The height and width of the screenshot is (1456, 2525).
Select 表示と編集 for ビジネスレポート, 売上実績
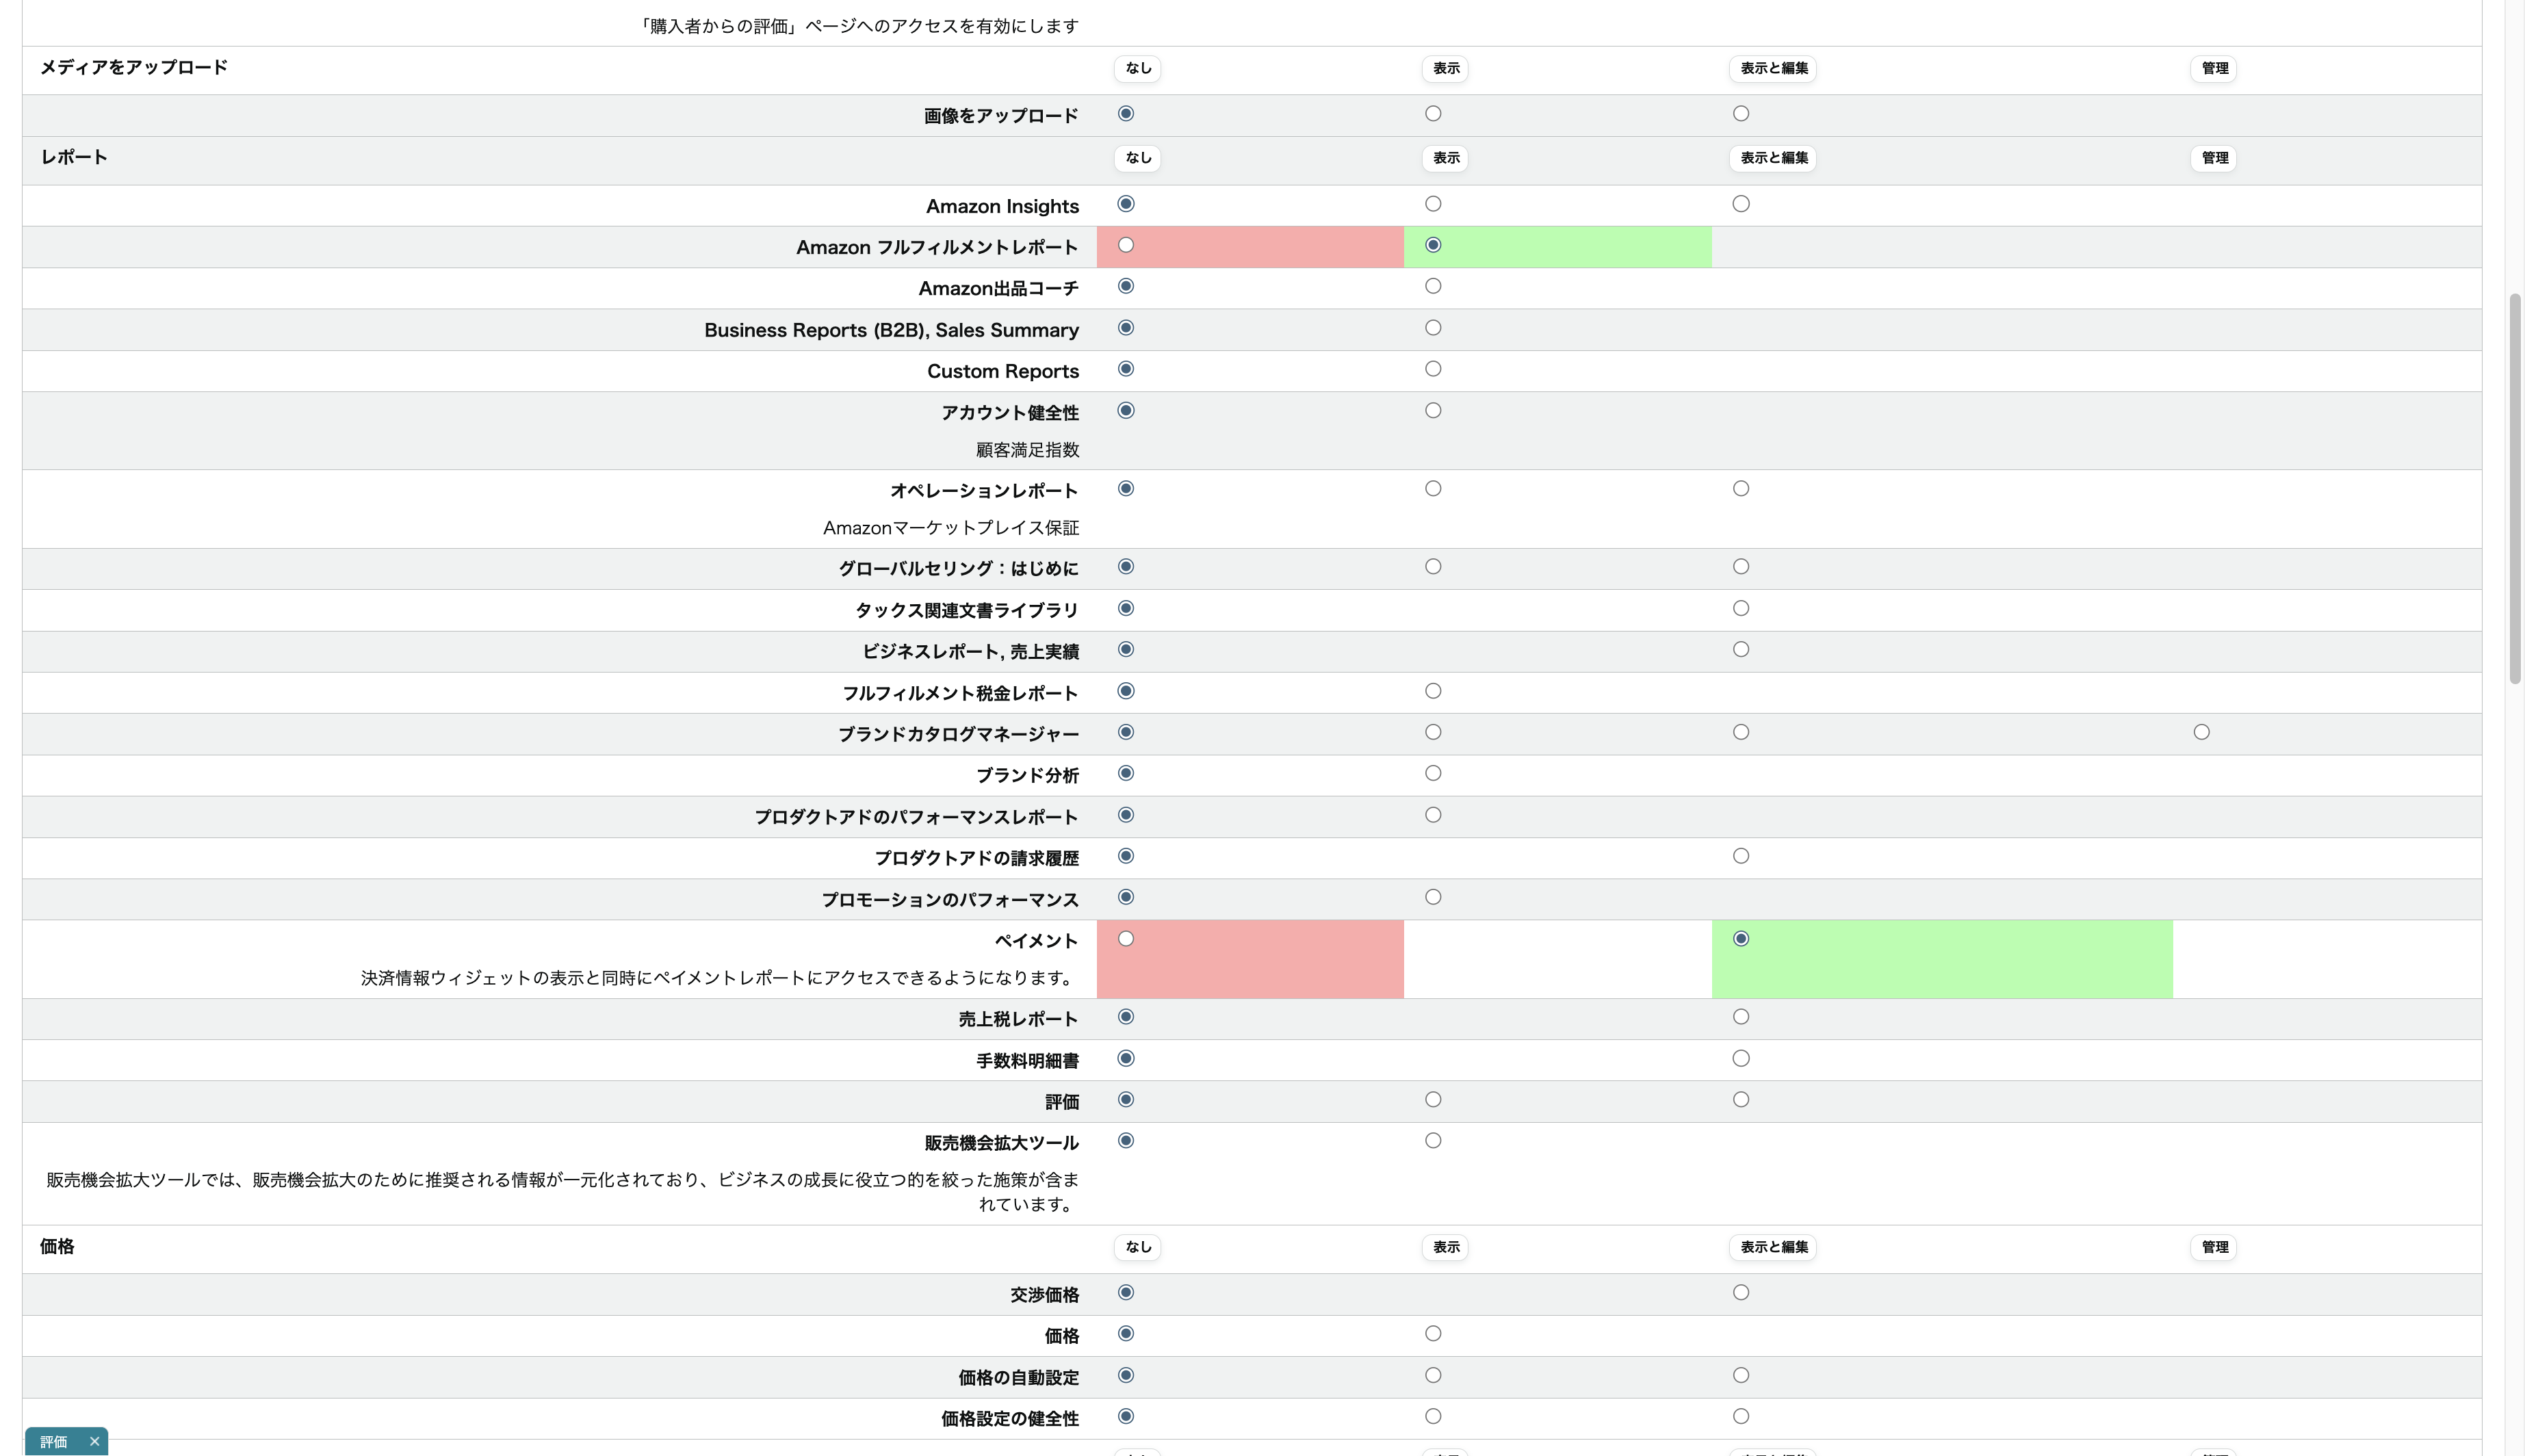(x=1741, y=649)
